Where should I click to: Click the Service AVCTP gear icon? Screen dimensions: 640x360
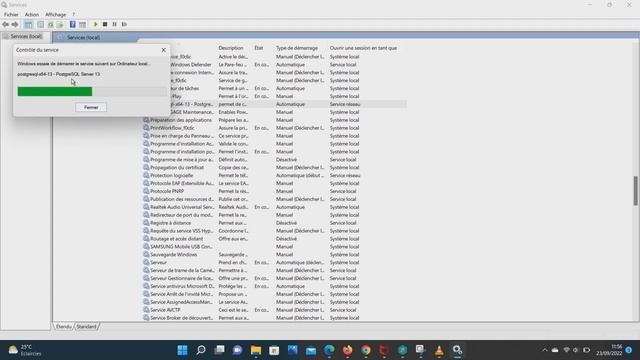pos(146,310)
